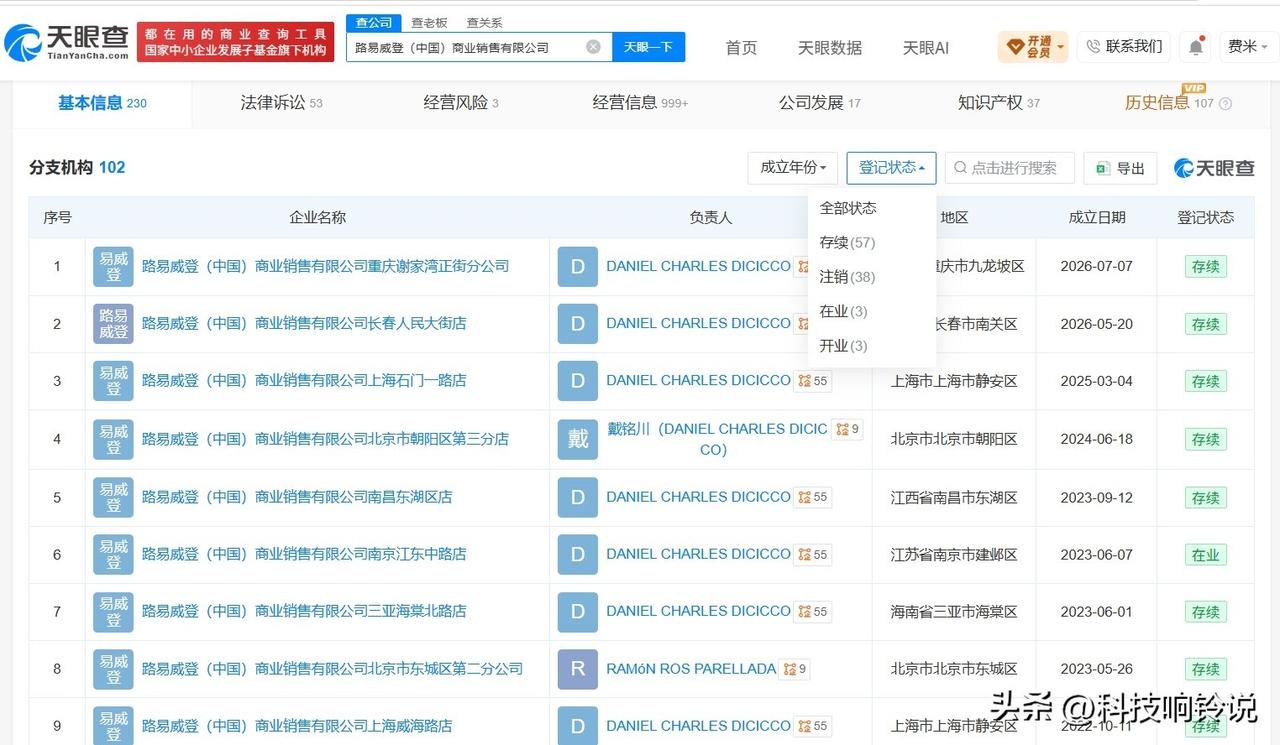This screenshot has width=1280, height=745.
Task: Open the 上海石门一路店 branch link
Action: [x=304, y=381]
